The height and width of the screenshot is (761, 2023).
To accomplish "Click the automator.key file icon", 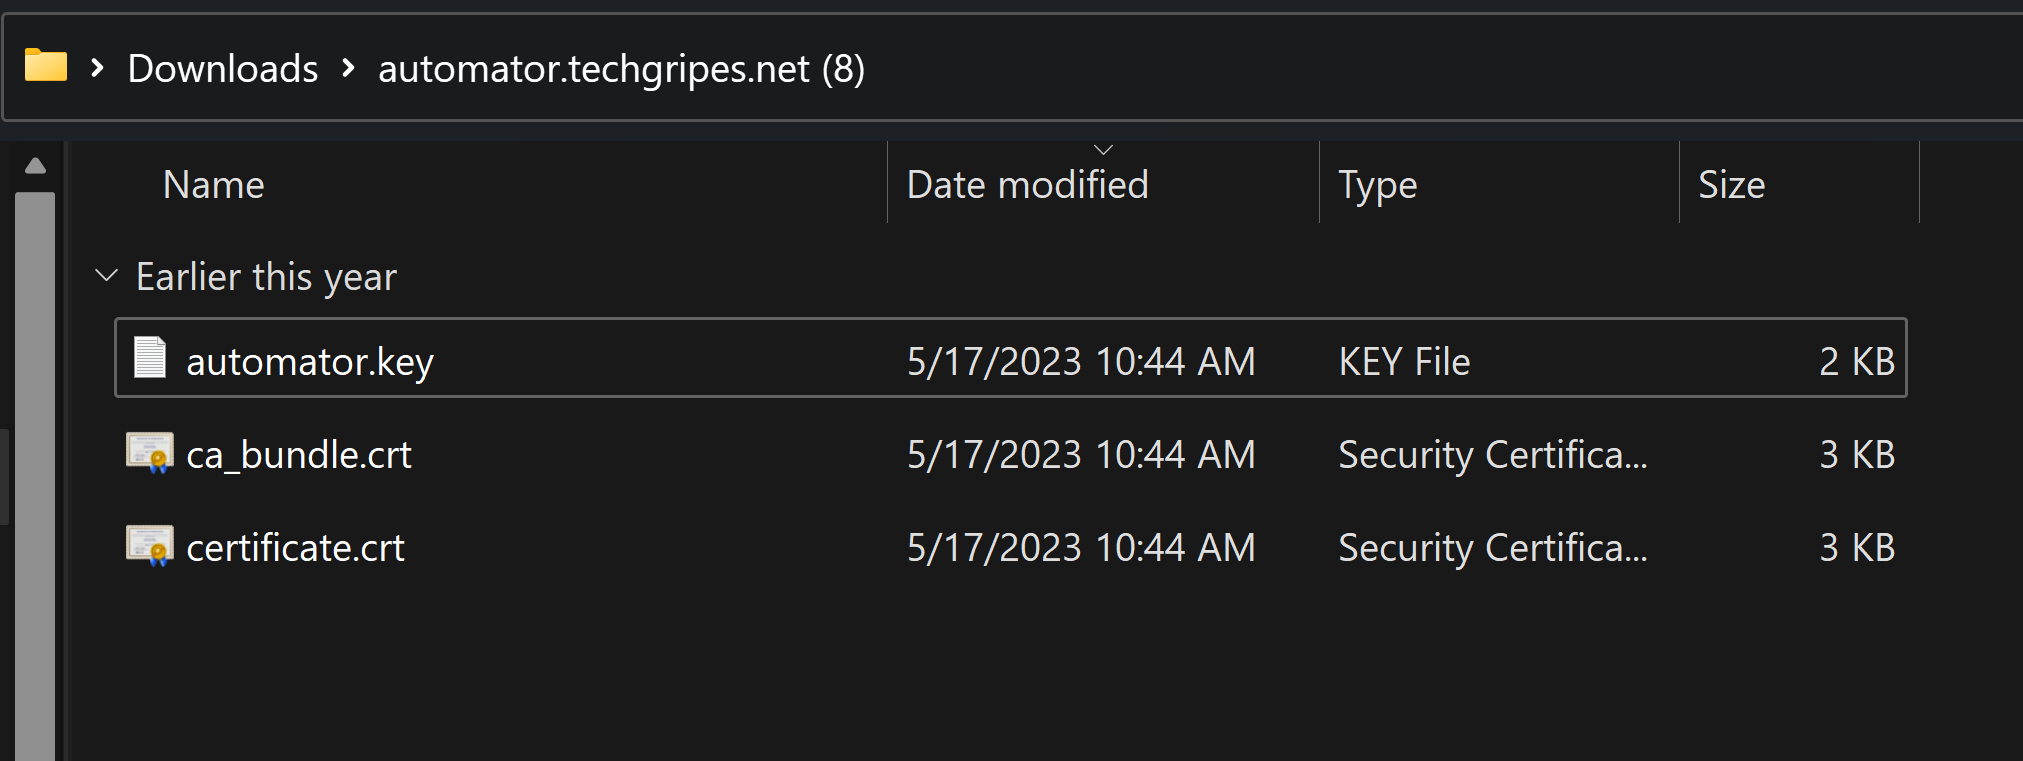I will click(x=150, y=358).
